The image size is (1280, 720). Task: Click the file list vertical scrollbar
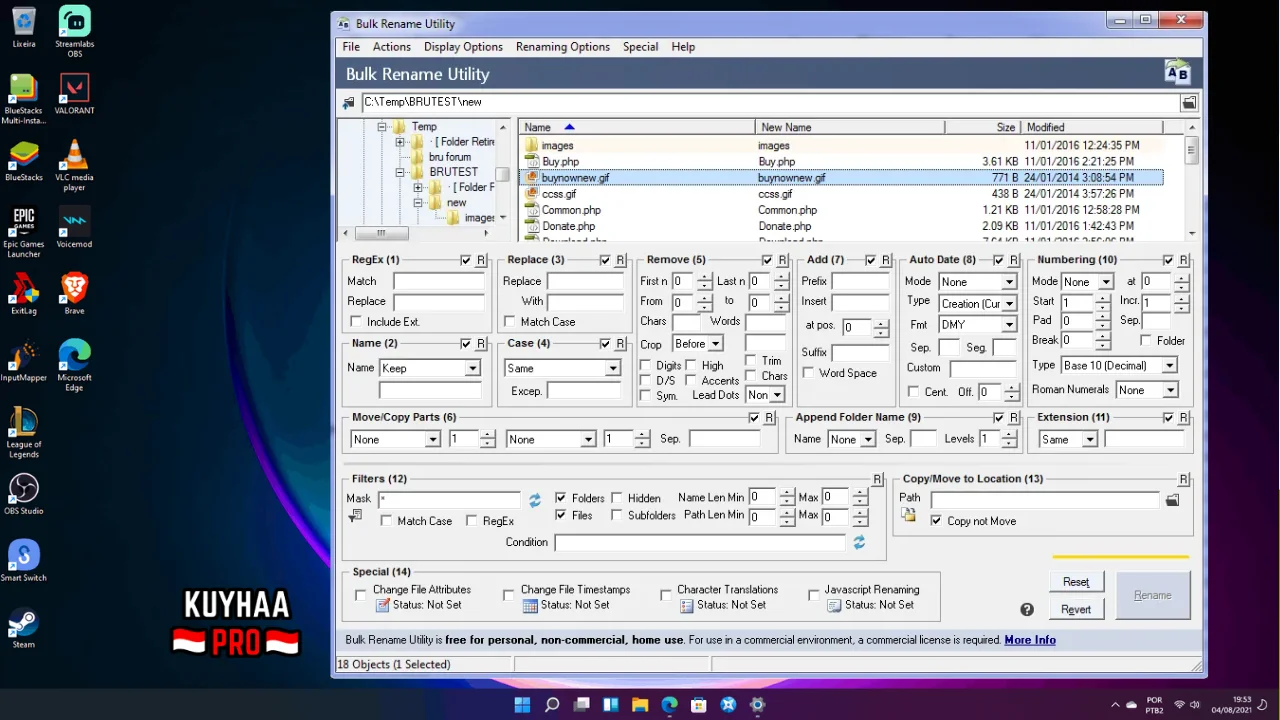1191,180
